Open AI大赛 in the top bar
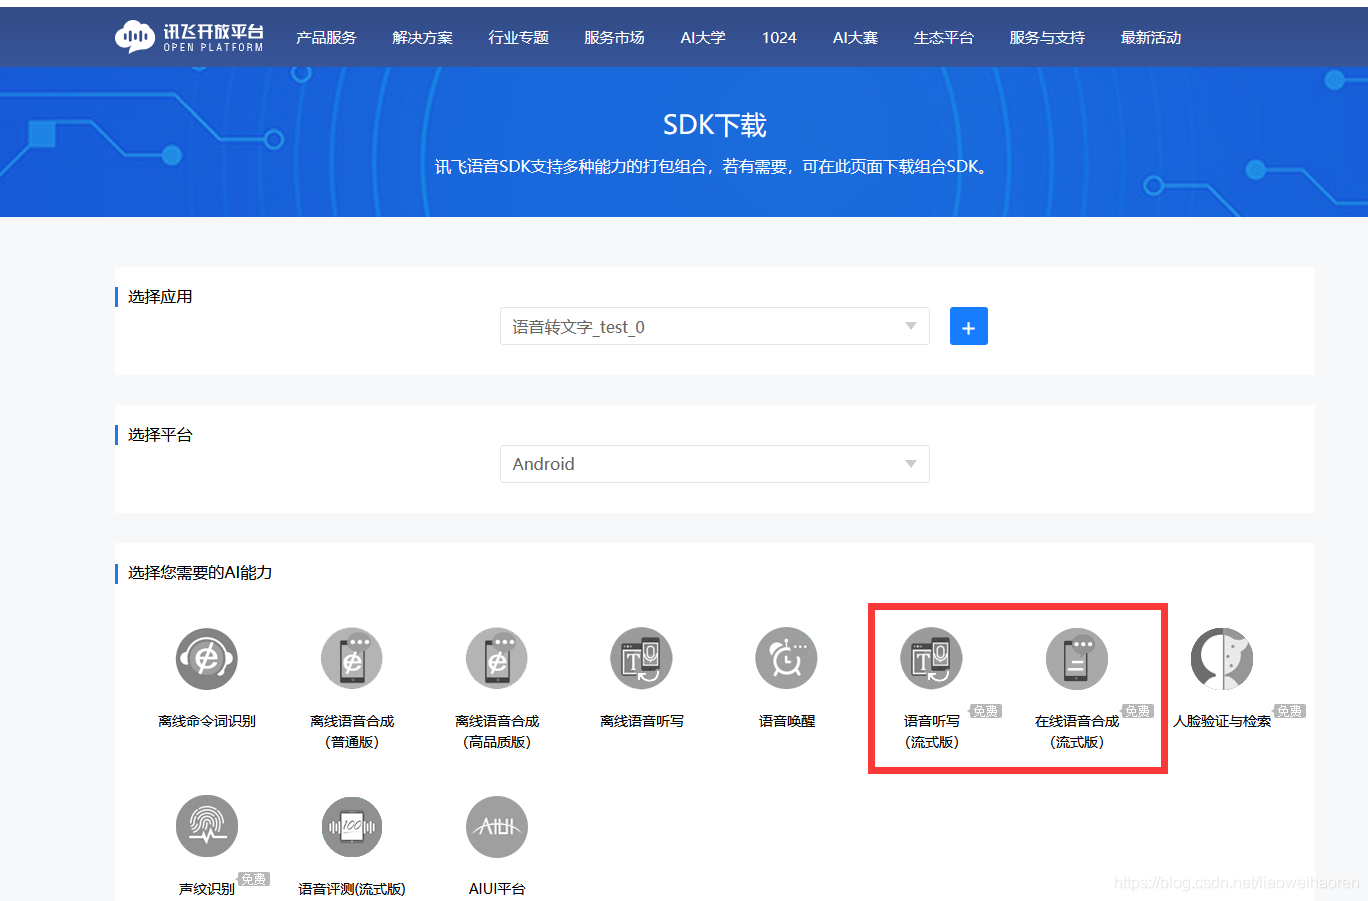Viewport: 1368px width, 901px height. (855, 38)
